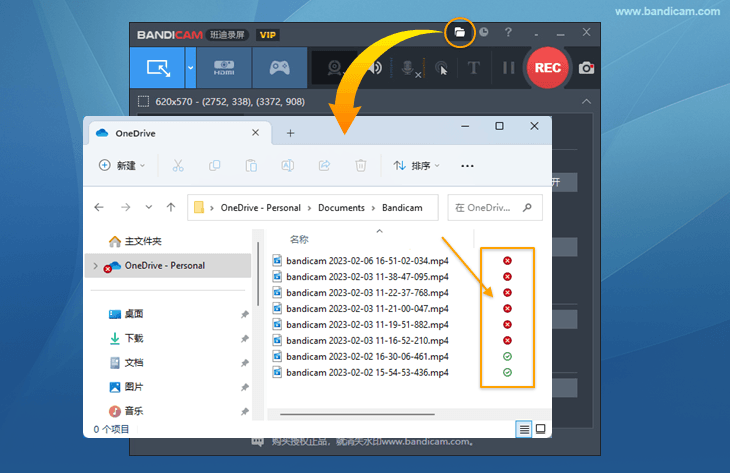Click the paste clipboard icon
Screen dimensions: 730x473
tap(251, 165)
